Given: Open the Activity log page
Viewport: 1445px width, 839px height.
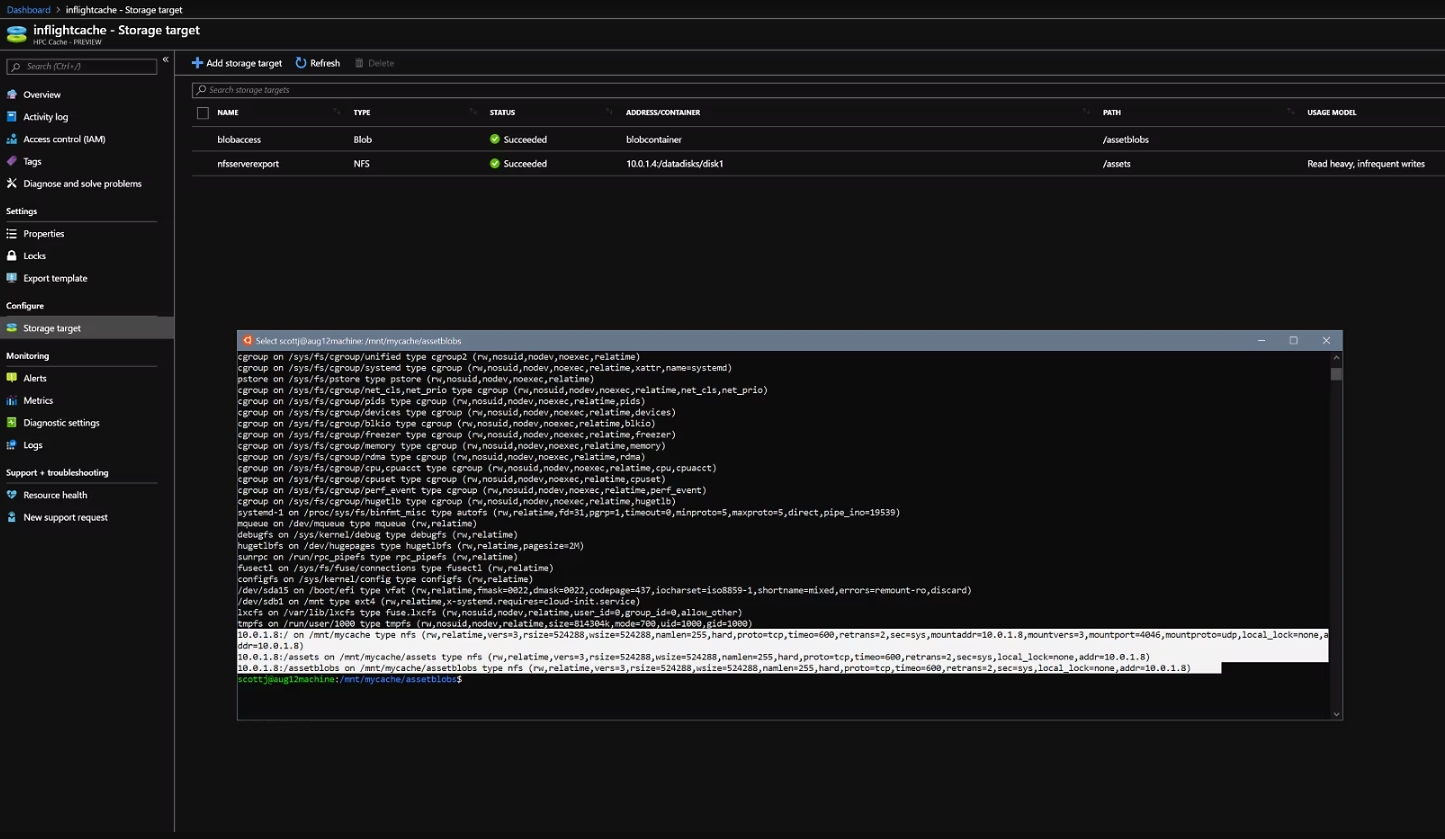Looking at the screenshot, I should pyautogui.click(x=46, y=117).
